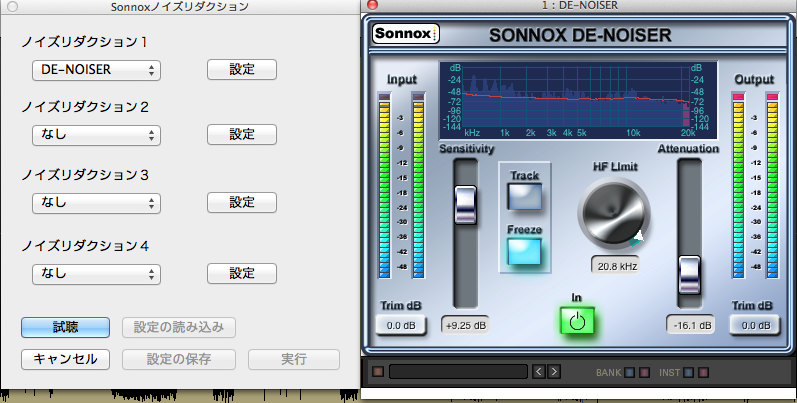Image resolution: width=797 pixels, height=403 pixels.
Task: Click 設定 button for noise reduction 4
Action: pos(242,274)
